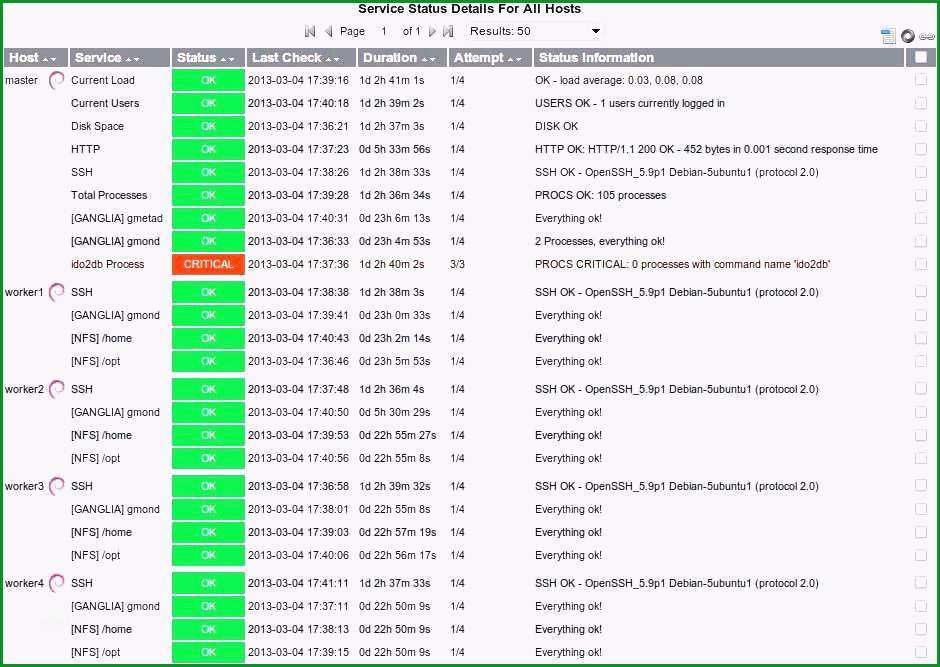Open the Results: 50 dropdown
Screen dimensions: 940x667
(534, 31)
